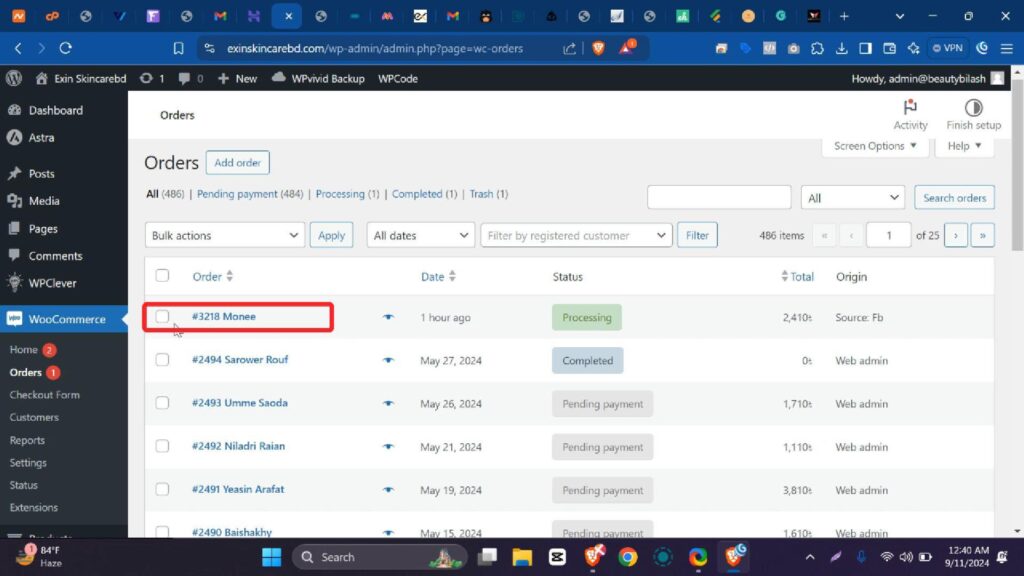
Task: Click the page number input in pagination
Action: (888, 235)
